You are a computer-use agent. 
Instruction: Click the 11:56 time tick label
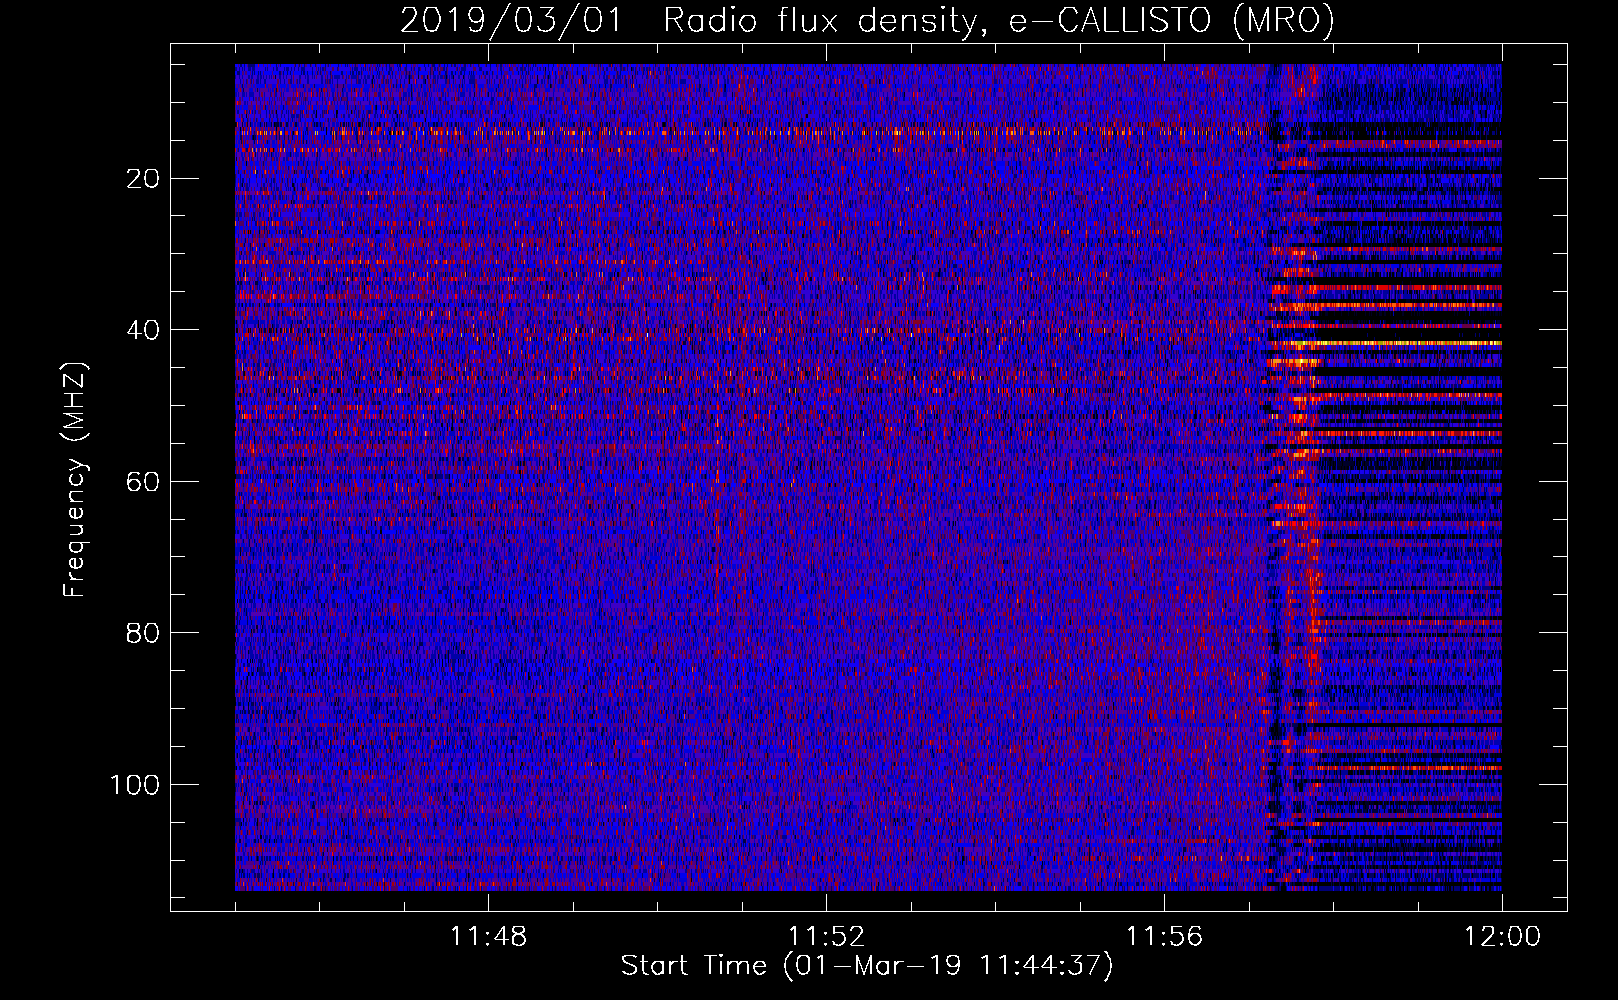click(x=1164, y=937)
